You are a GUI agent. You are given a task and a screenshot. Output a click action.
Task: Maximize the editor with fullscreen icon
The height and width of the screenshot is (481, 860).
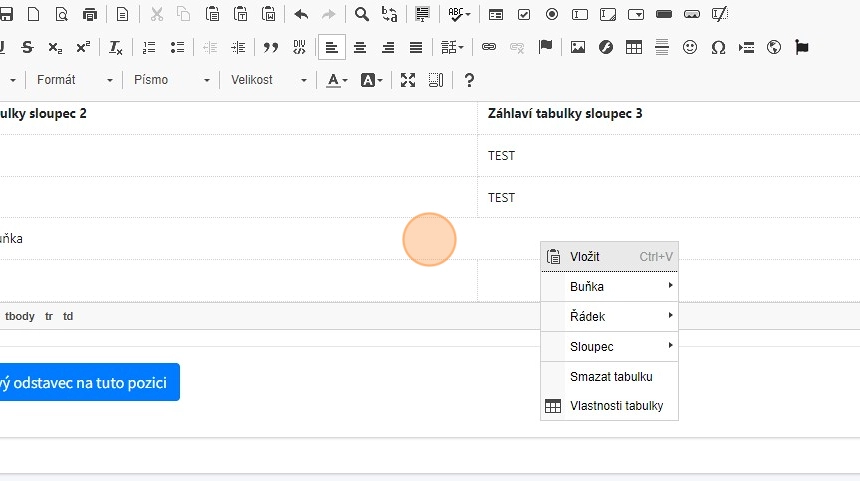[x=408, y=80]
